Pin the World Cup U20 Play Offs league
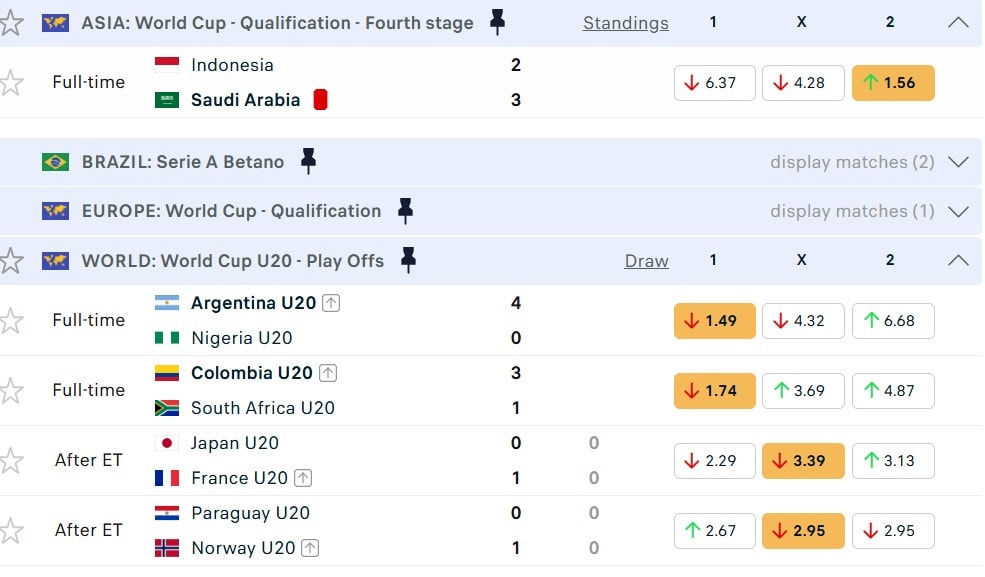 (x=408, y=260)
